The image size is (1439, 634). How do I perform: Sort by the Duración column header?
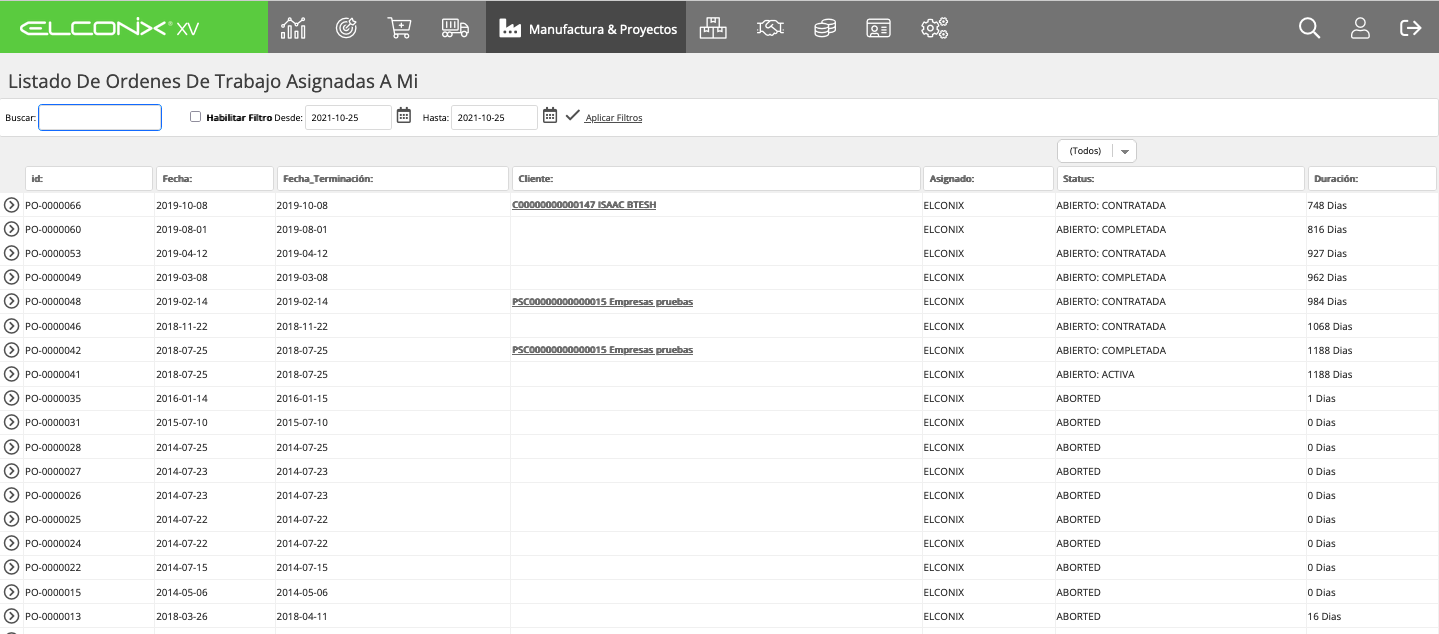pyautogui.click(x=1372, y=178)
